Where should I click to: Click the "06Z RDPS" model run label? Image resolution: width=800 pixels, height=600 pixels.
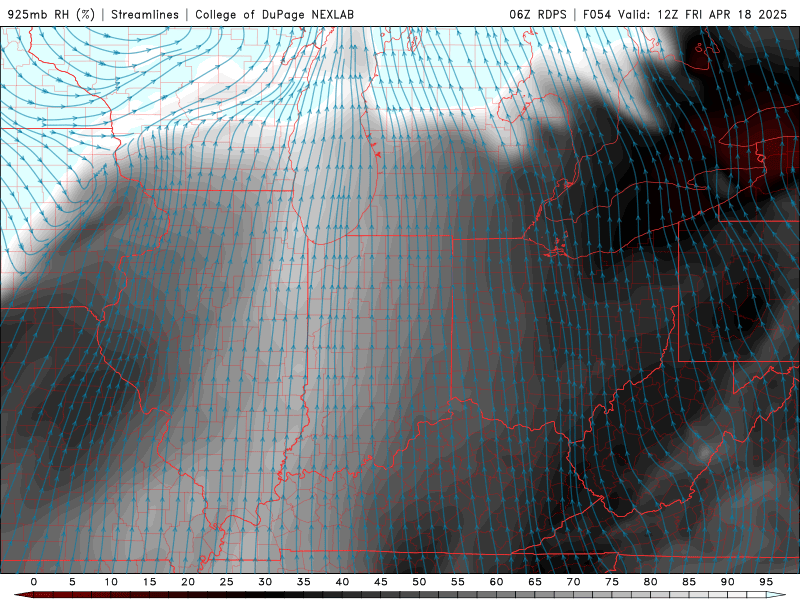coord(538,14)
